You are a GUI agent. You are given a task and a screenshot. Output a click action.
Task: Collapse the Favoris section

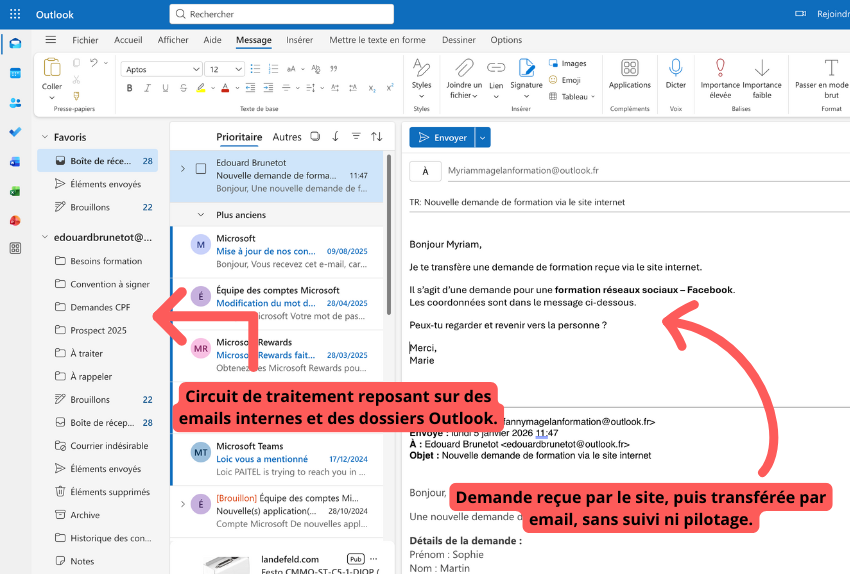45,137
